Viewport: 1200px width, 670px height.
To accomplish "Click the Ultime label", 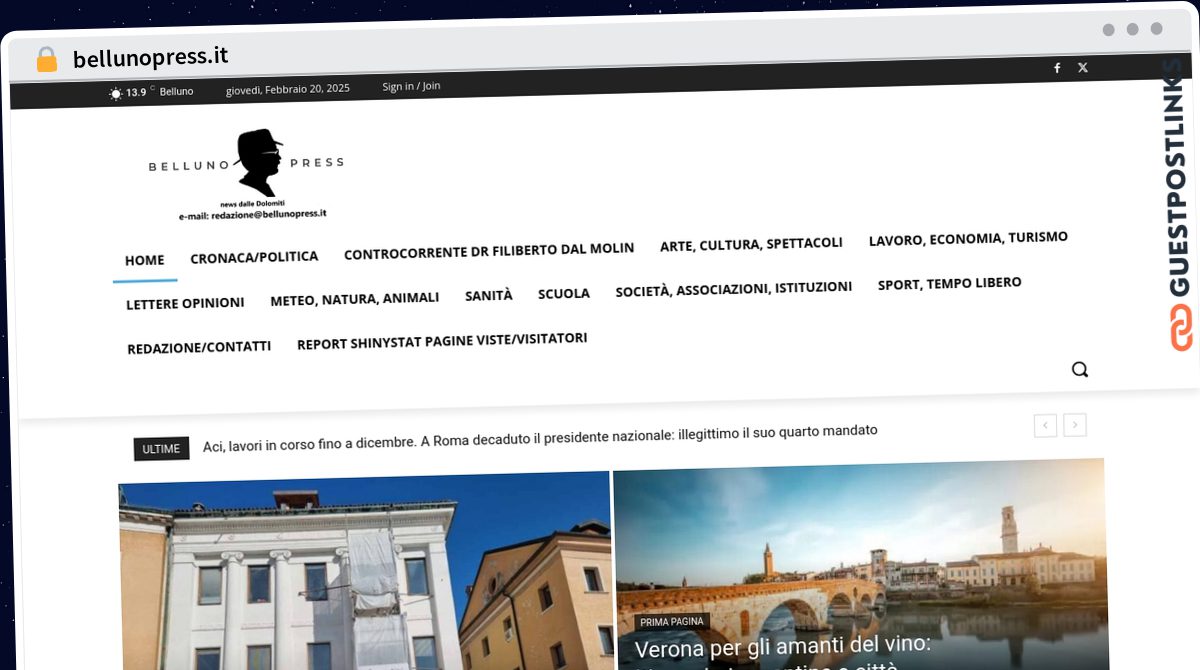I will 161,449.
